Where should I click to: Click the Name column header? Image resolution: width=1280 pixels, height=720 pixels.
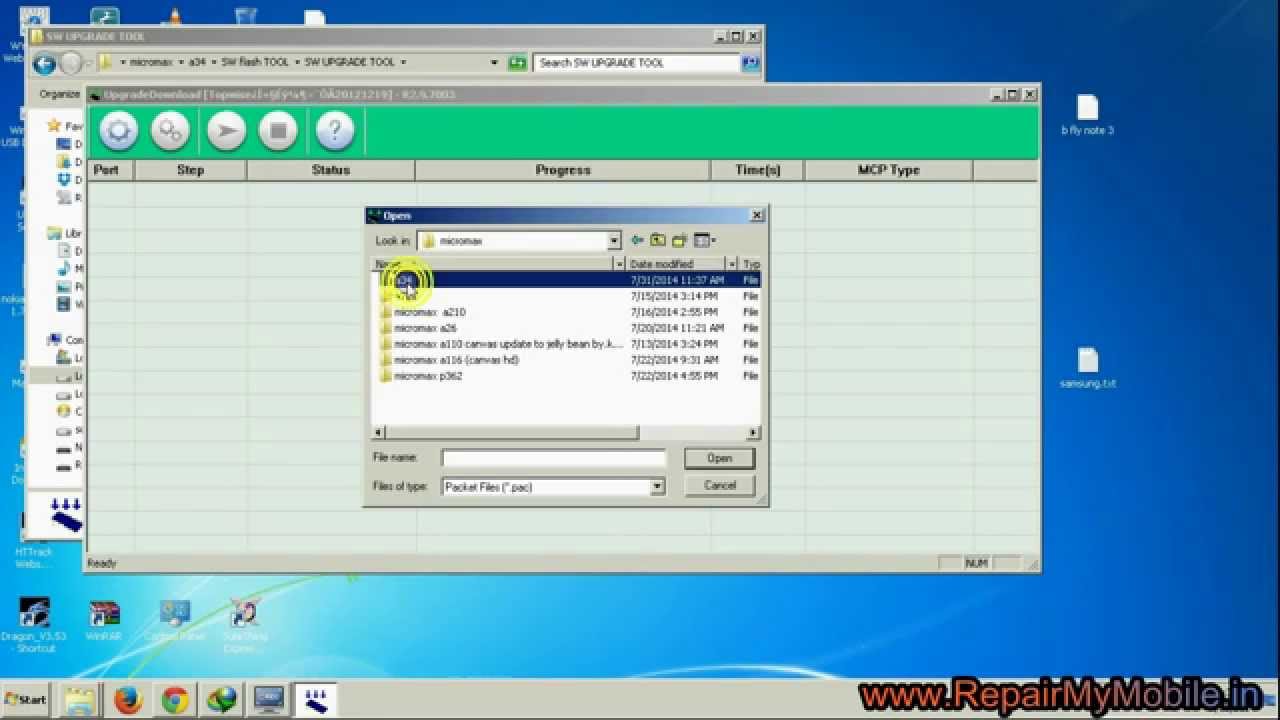pos(493,264)
